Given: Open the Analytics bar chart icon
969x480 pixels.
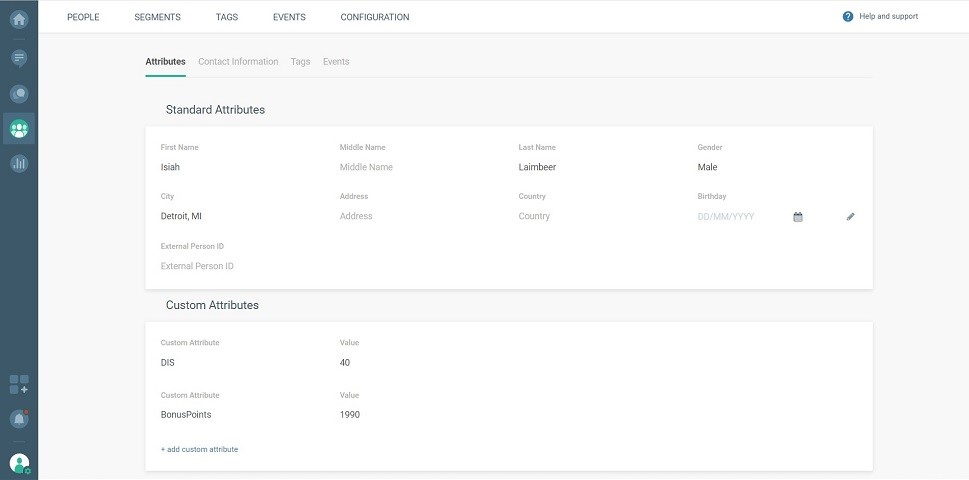Looking at the screenshot, I should tap(19, 163).
